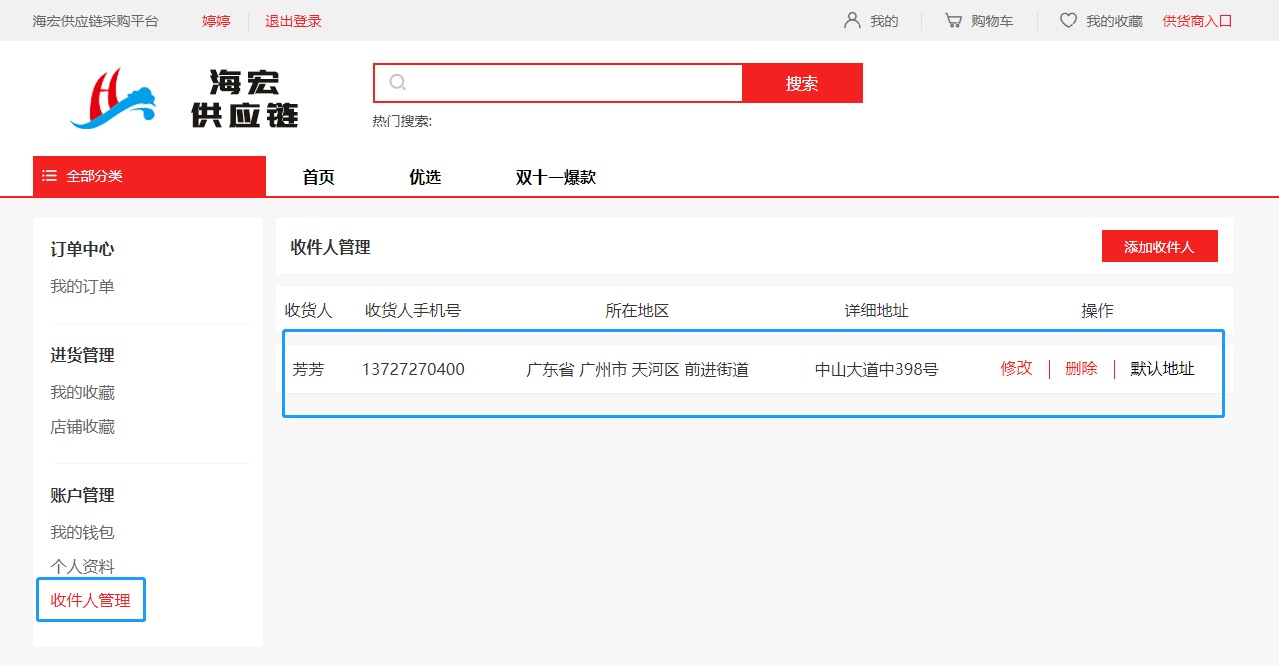
Task: Click the 进货管理 sidebar heading
Action: point(82,355)
